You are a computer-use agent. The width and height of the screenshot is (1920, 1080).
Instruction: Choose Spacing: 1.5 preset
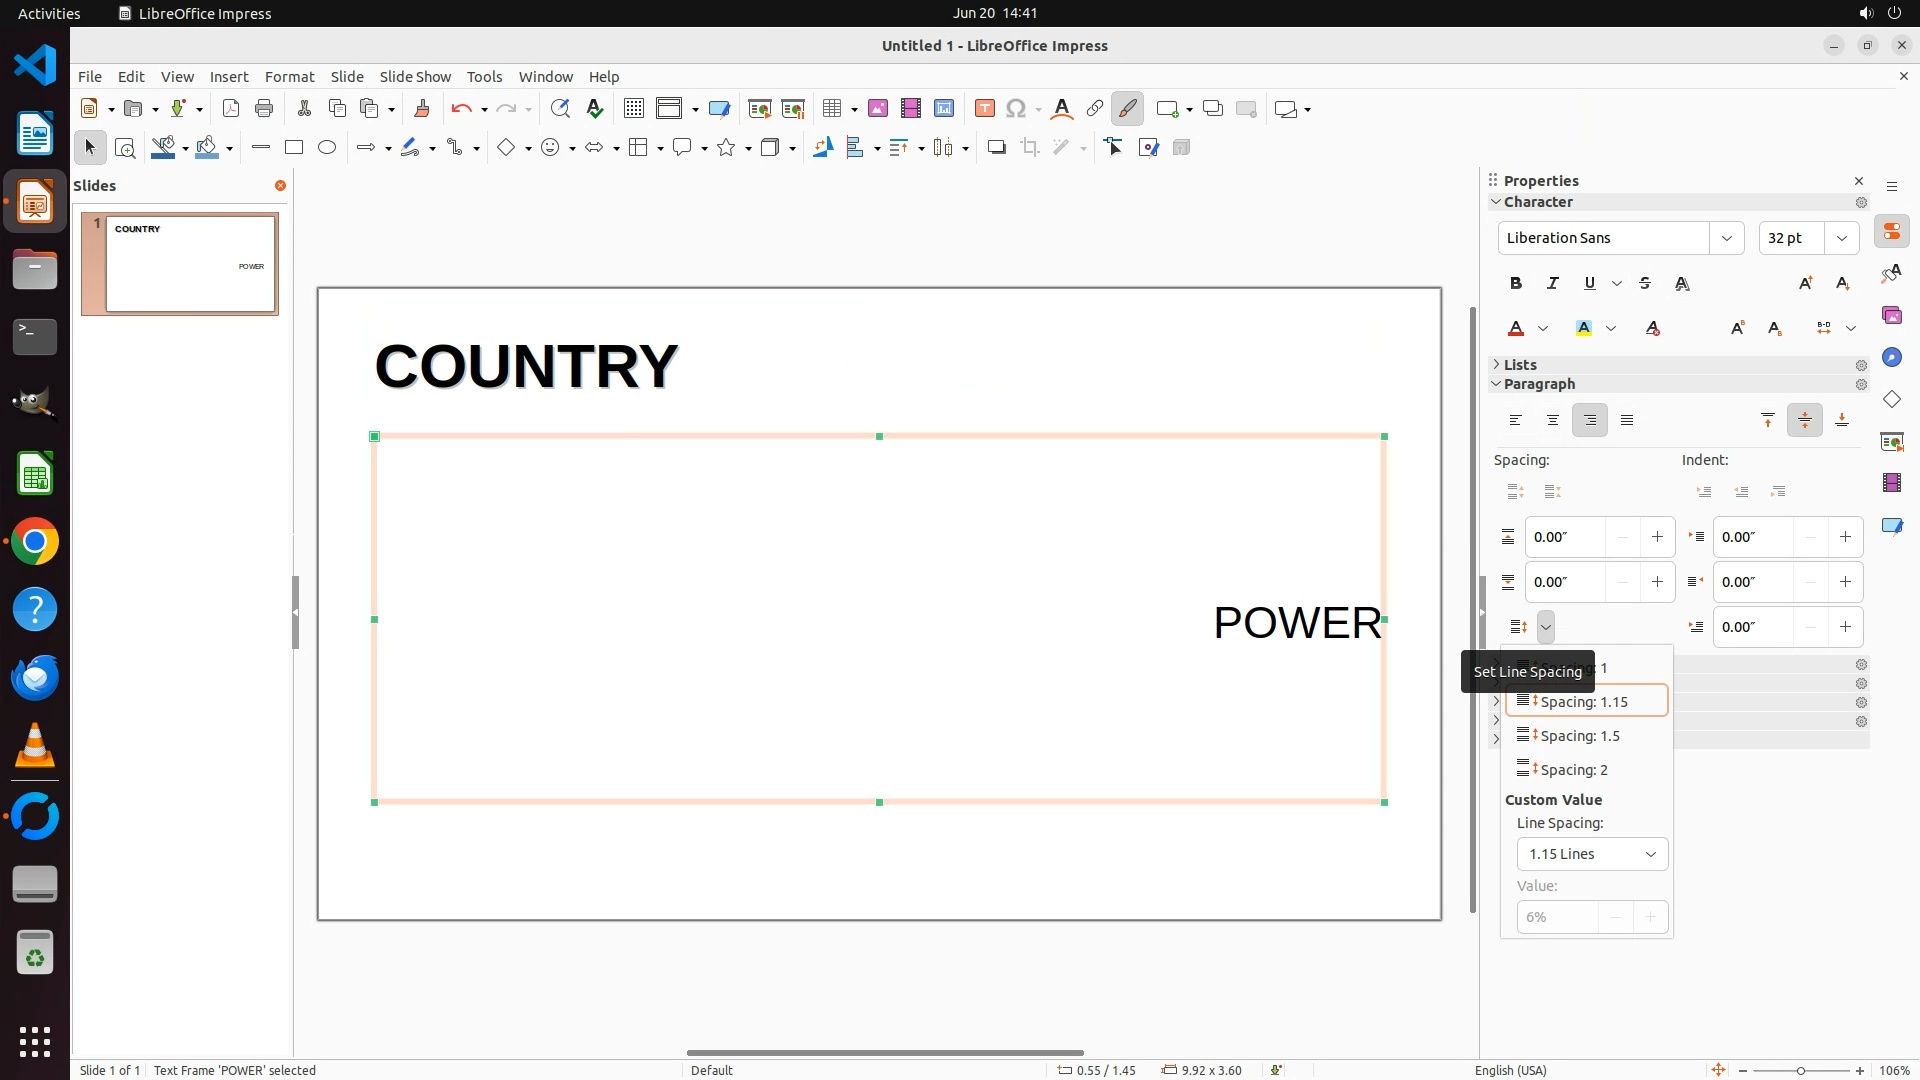coord(1580,736)
